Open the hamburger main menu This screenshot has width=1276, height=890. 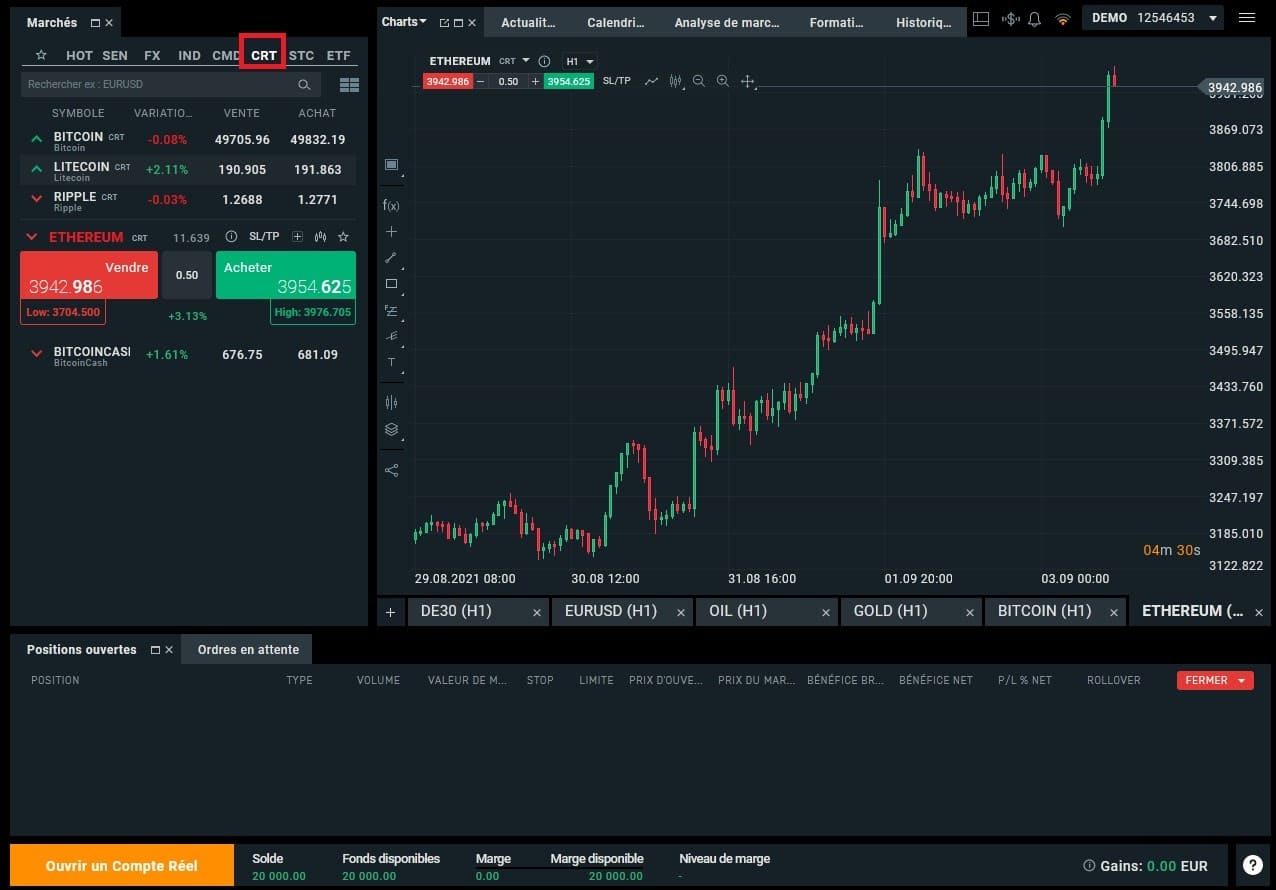coord(1246,18)
